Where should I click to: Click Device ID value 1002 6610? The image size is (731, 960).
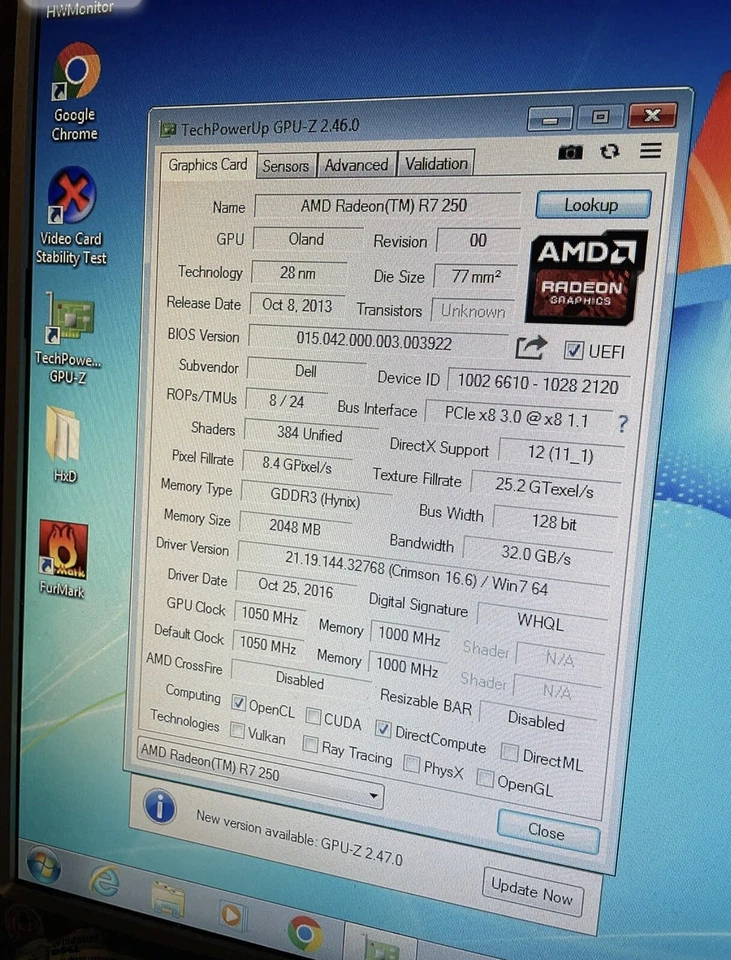point(538,384)
